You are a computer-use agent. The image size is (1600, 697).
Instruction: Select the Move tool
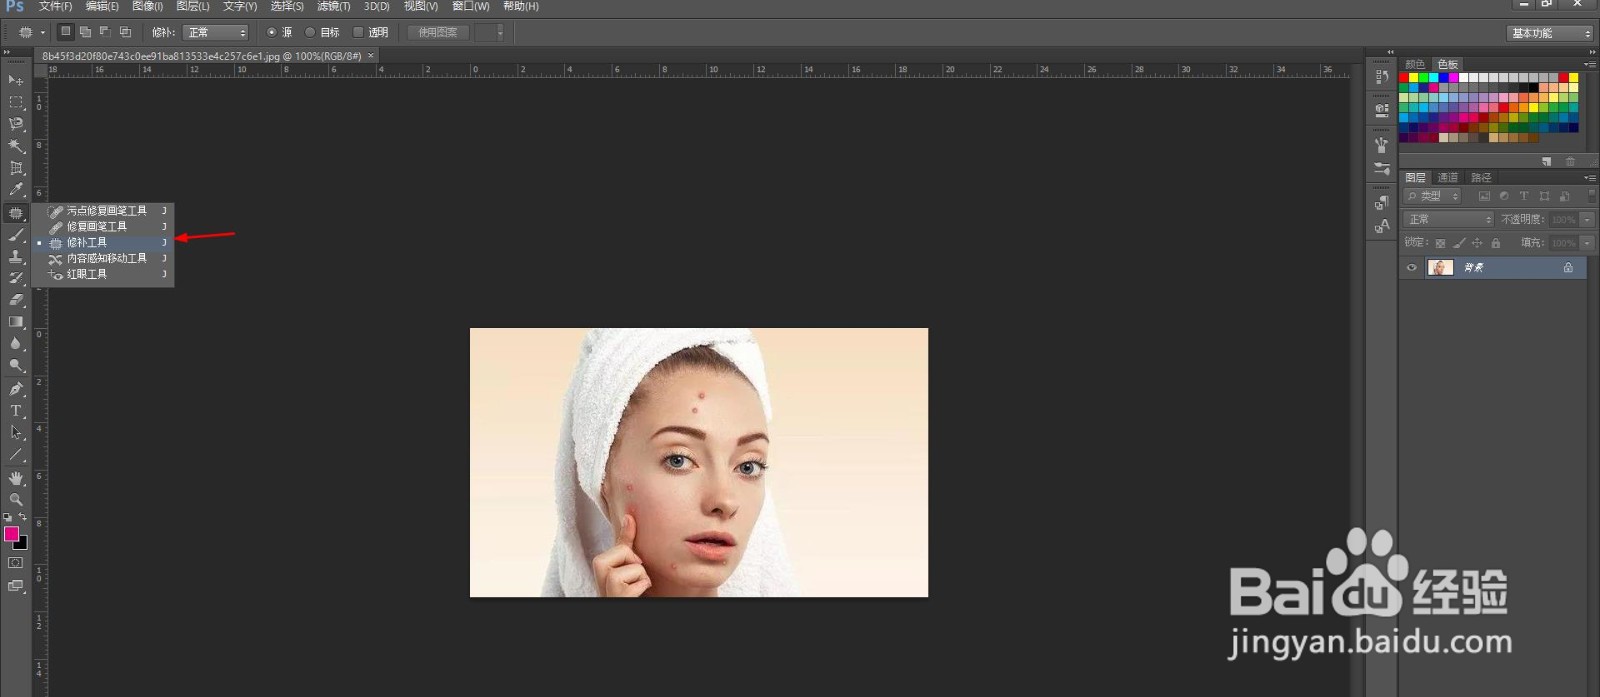pos(16,80)
